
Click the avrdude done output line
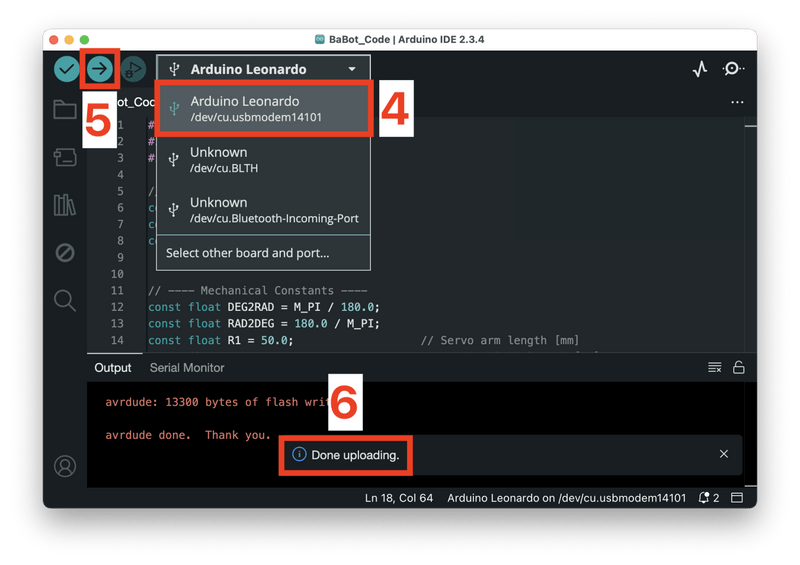188,435
